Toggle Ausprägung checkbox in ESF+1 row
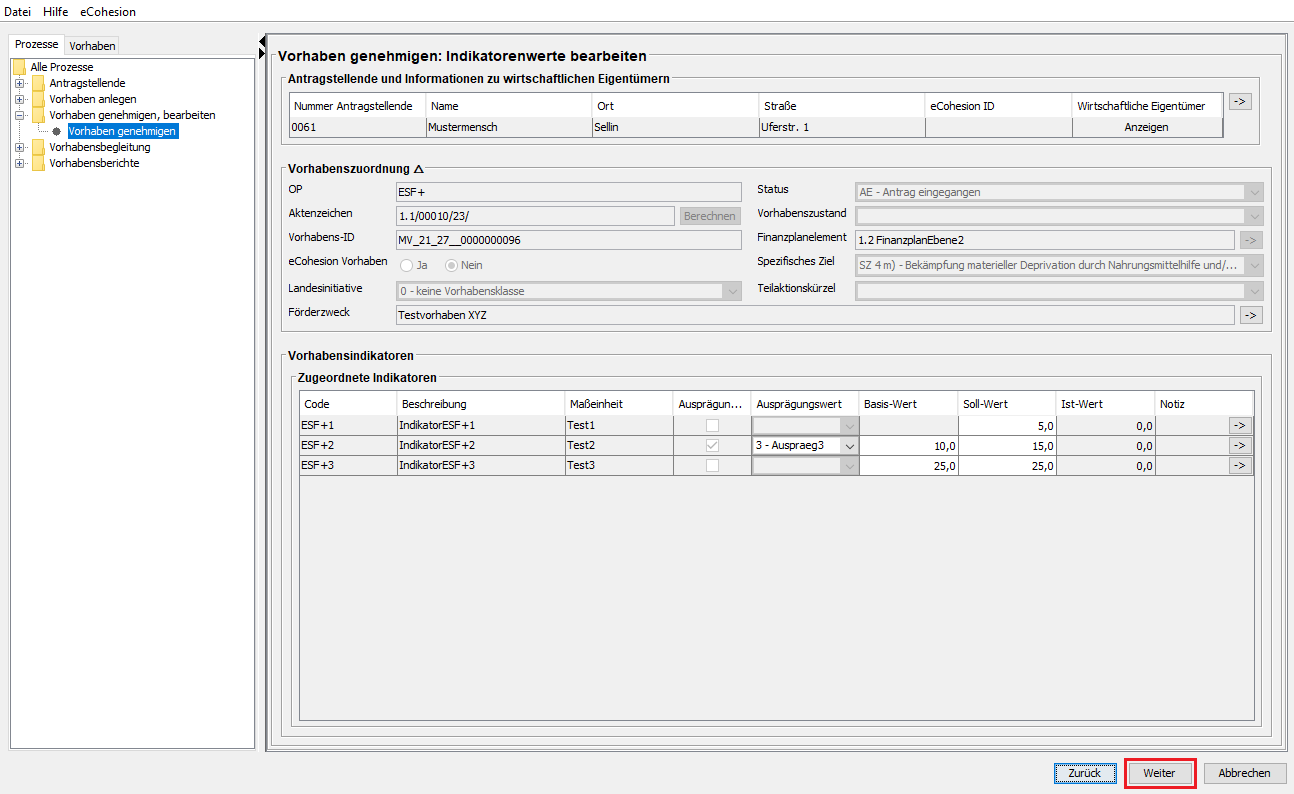The height and width of the screenshot is (794, 1294). 712,426
